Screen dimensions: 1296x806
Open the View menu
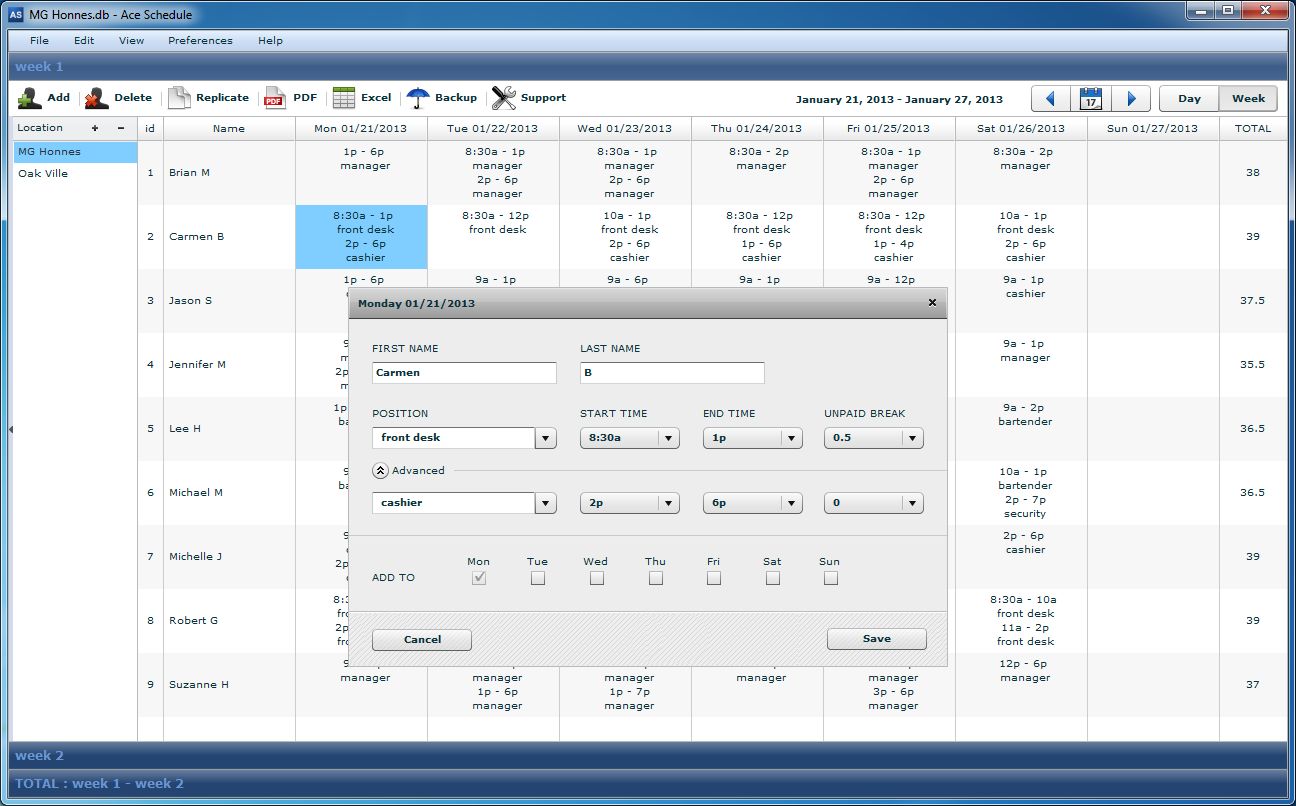tap(131, 41)
